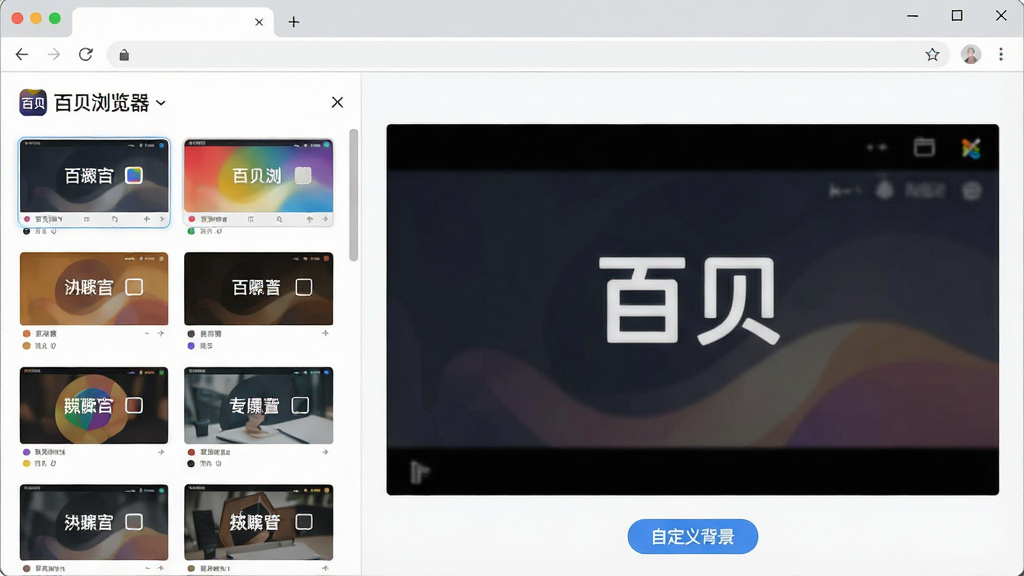Click the arrow icon beside colorful circle theme label

tap(161, 452)
